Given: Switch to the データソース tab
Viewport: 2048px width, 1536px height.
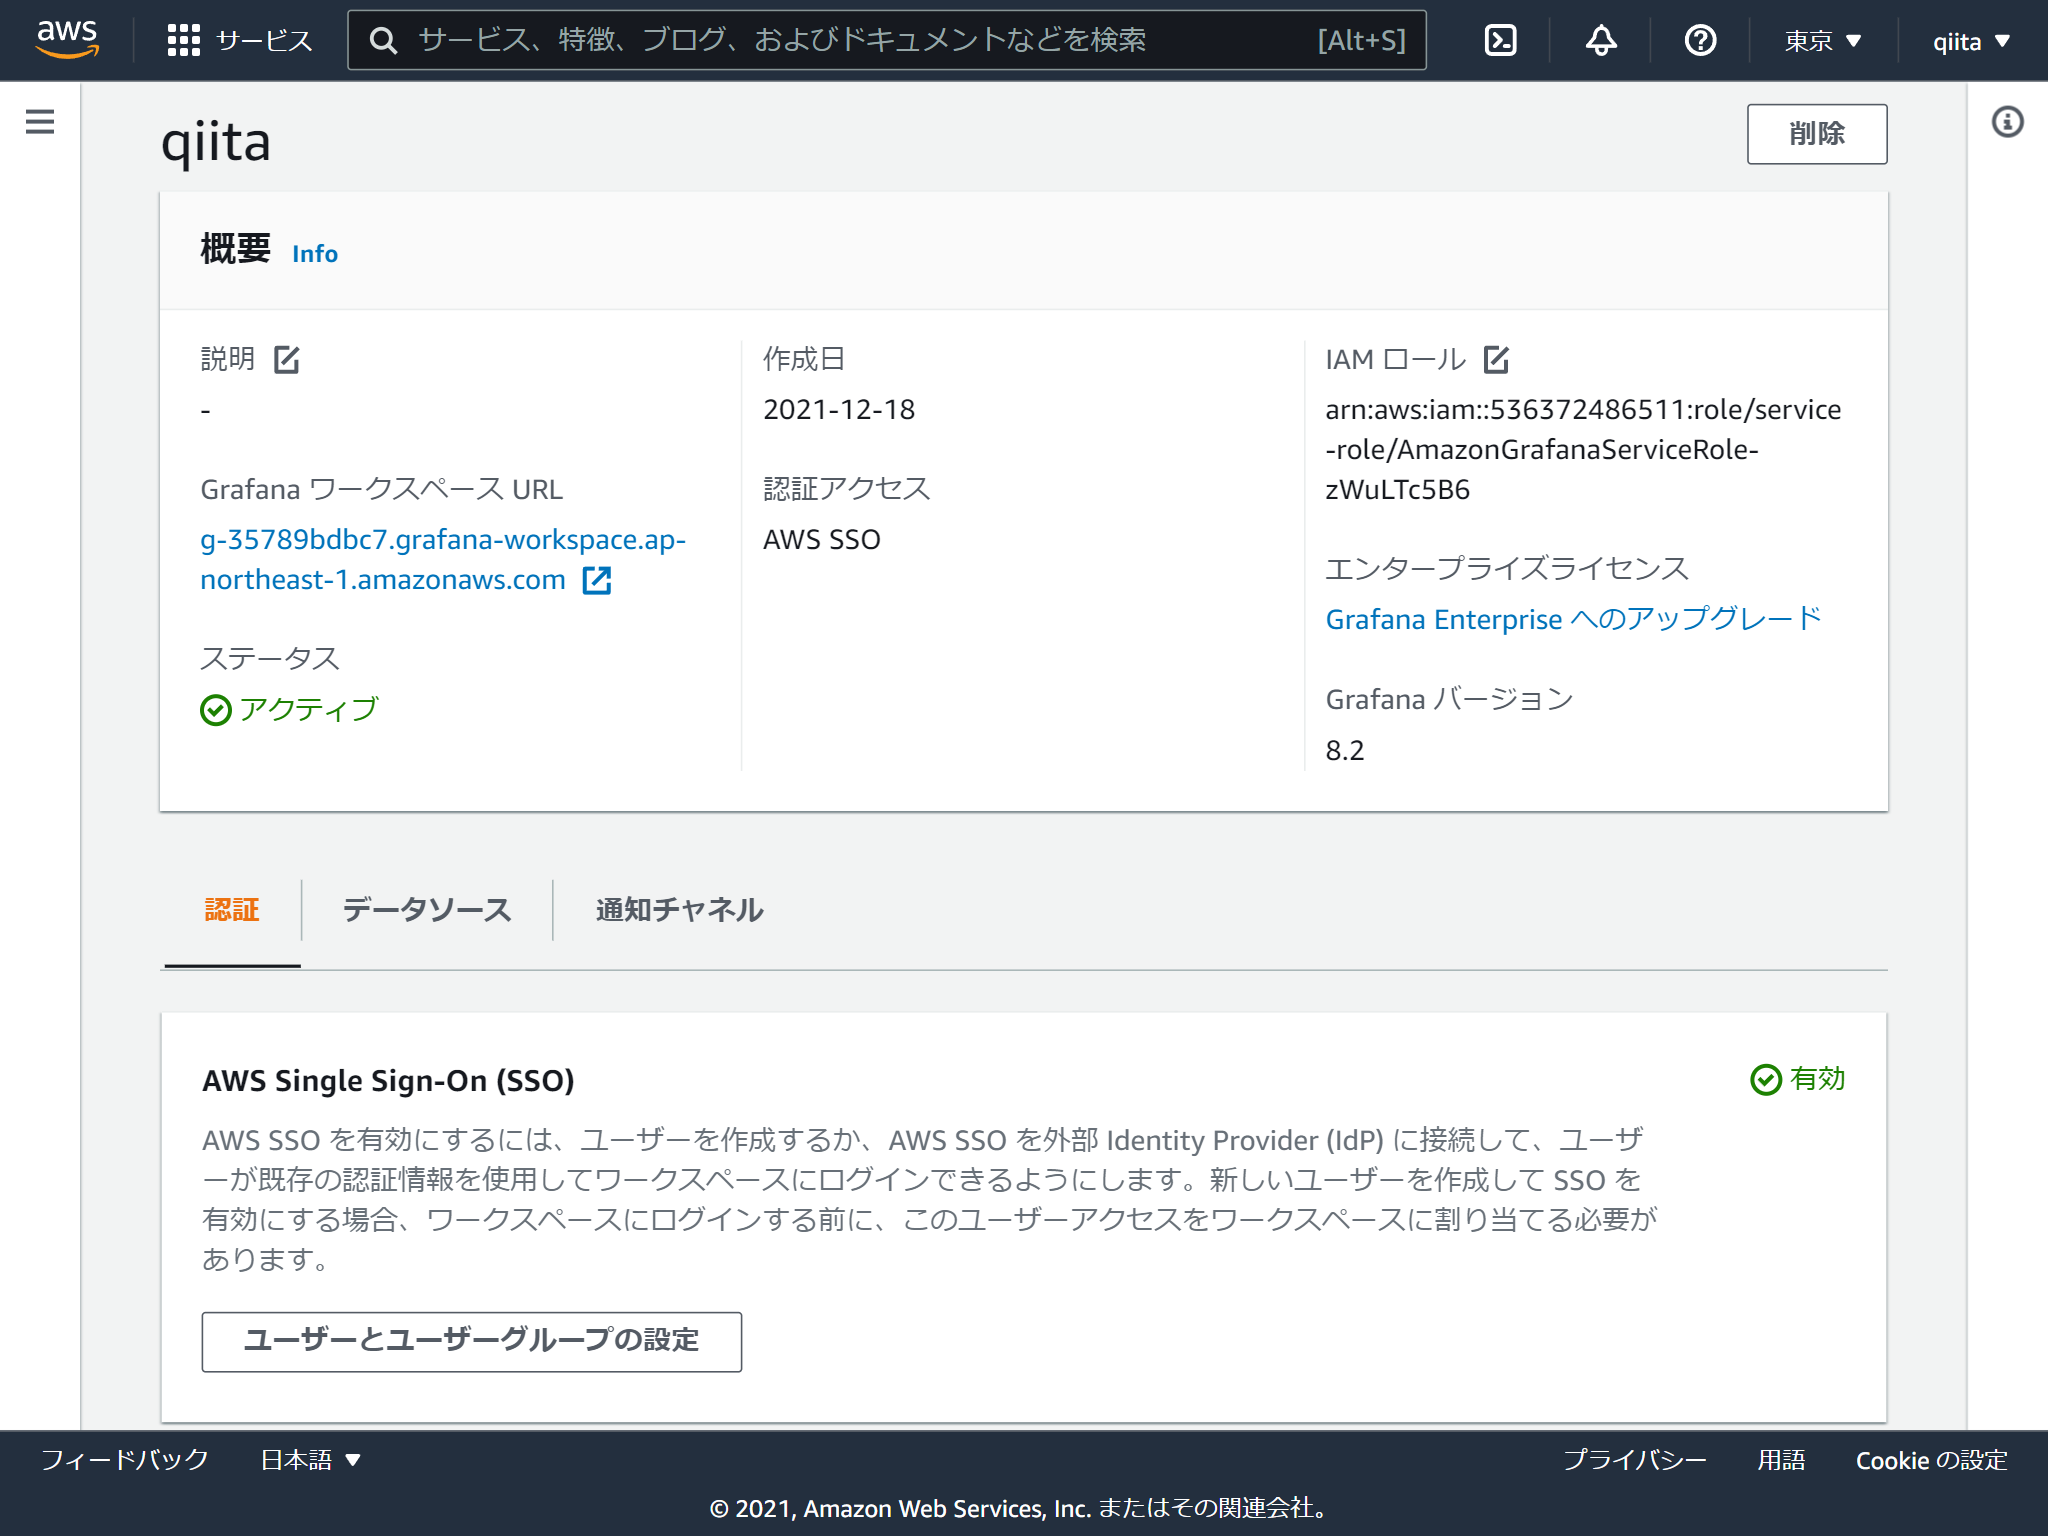Looking at the screenshot, I should 426,910.
